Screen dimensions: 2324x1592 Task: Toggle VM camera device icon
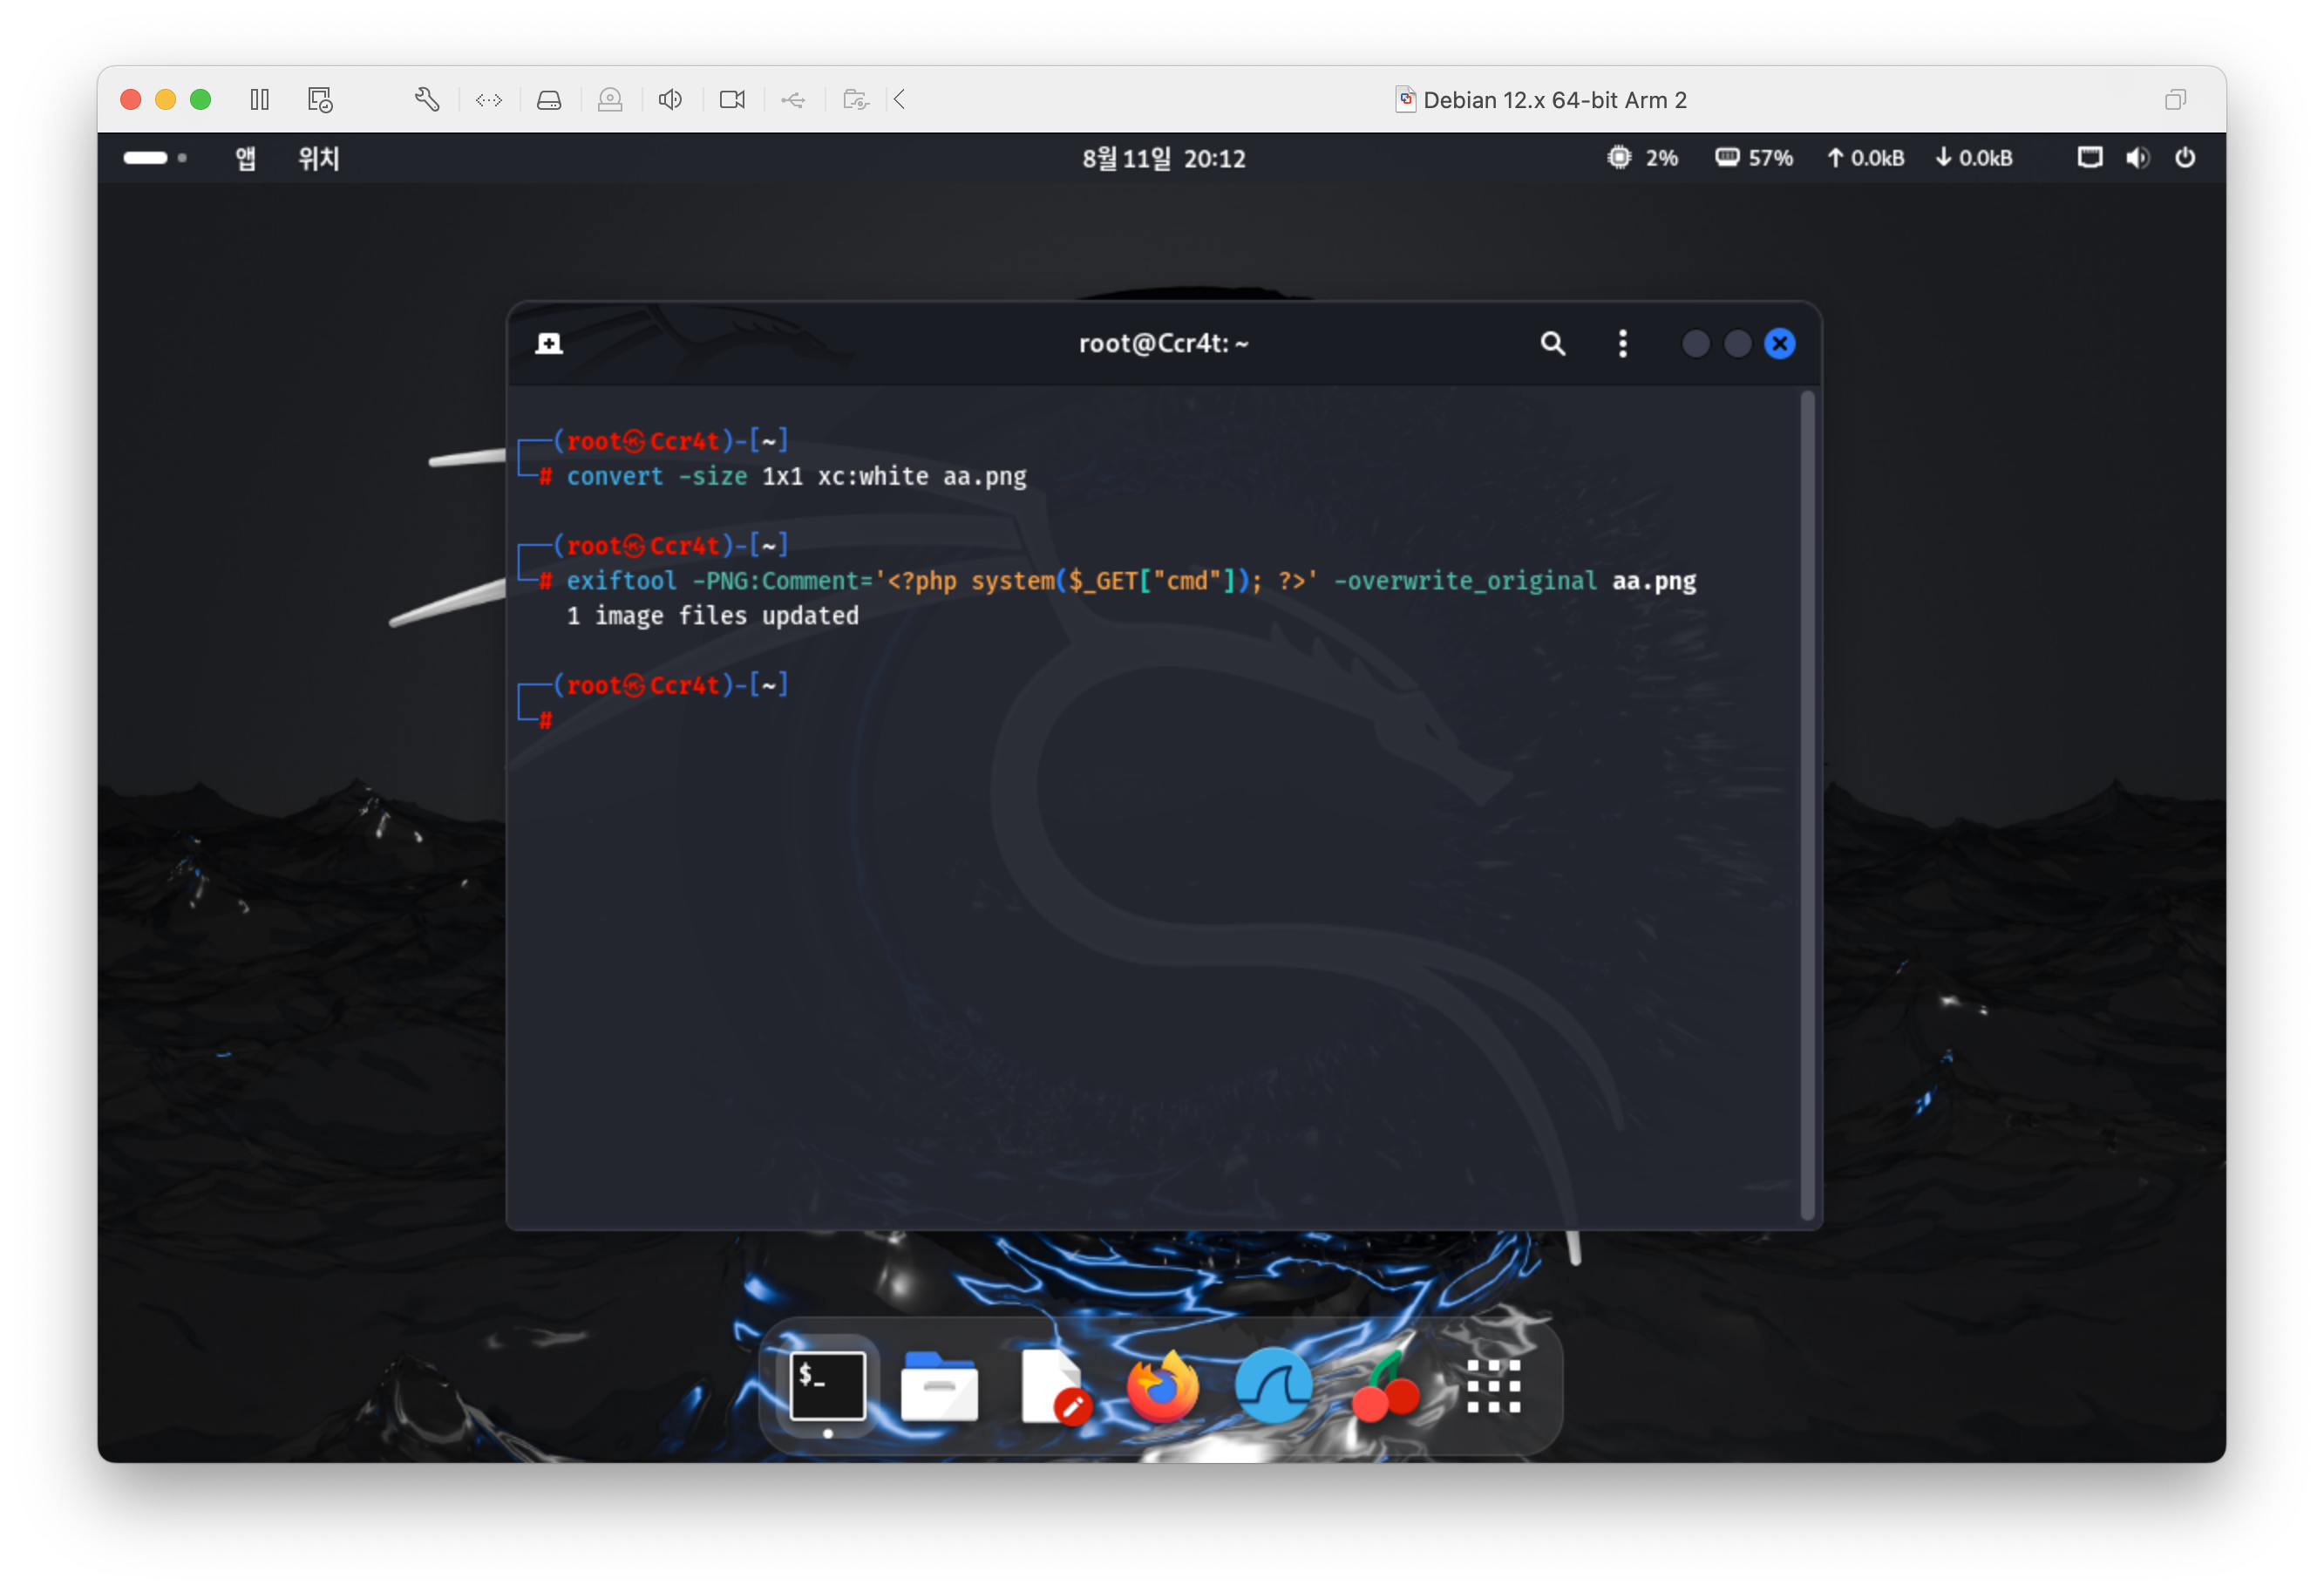pyautogui.click(x=732, y=100)
